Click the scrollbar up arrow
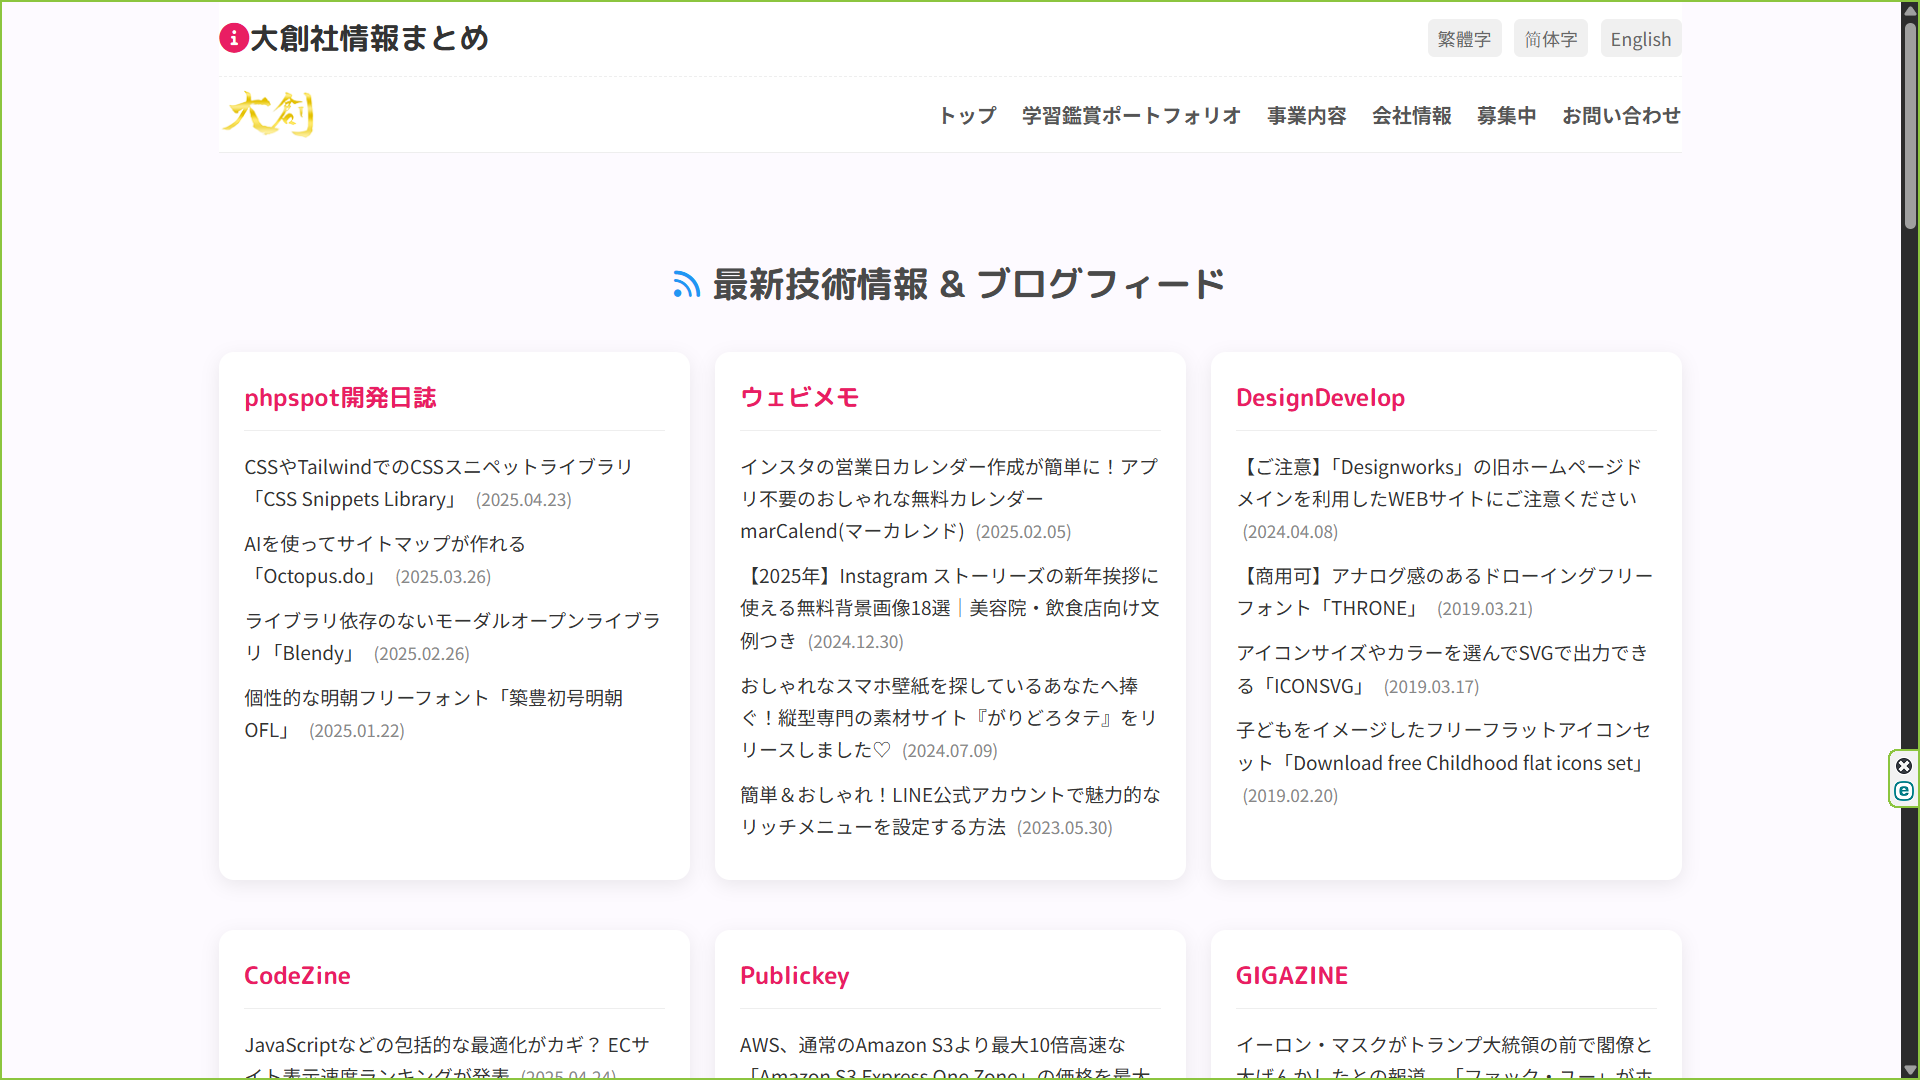 coord(1910,9)
